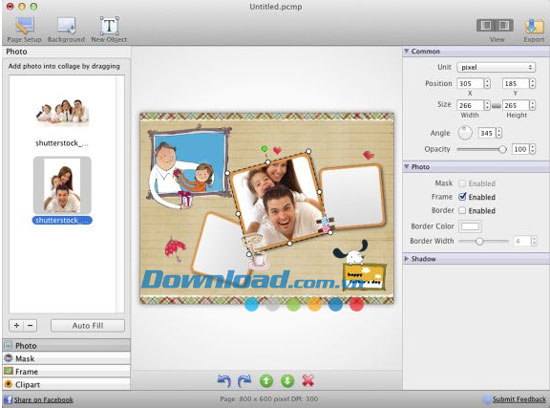Image resolution: width=550 pixels, height=408 pixels.
Task: Click the feedback icon beside Submit Feedback
Action: [487, 399]
